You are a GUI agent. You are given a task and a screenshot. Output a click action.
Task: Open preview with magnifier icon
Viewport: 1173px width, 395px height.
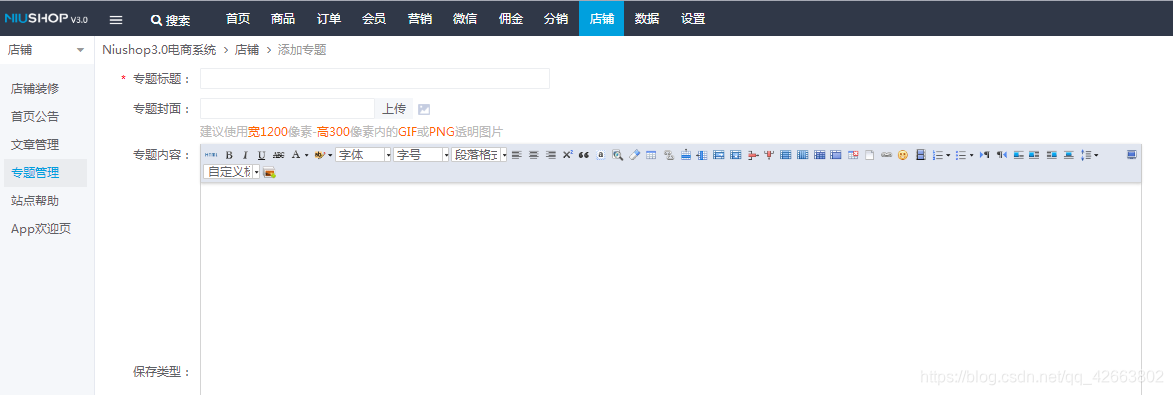617,155
